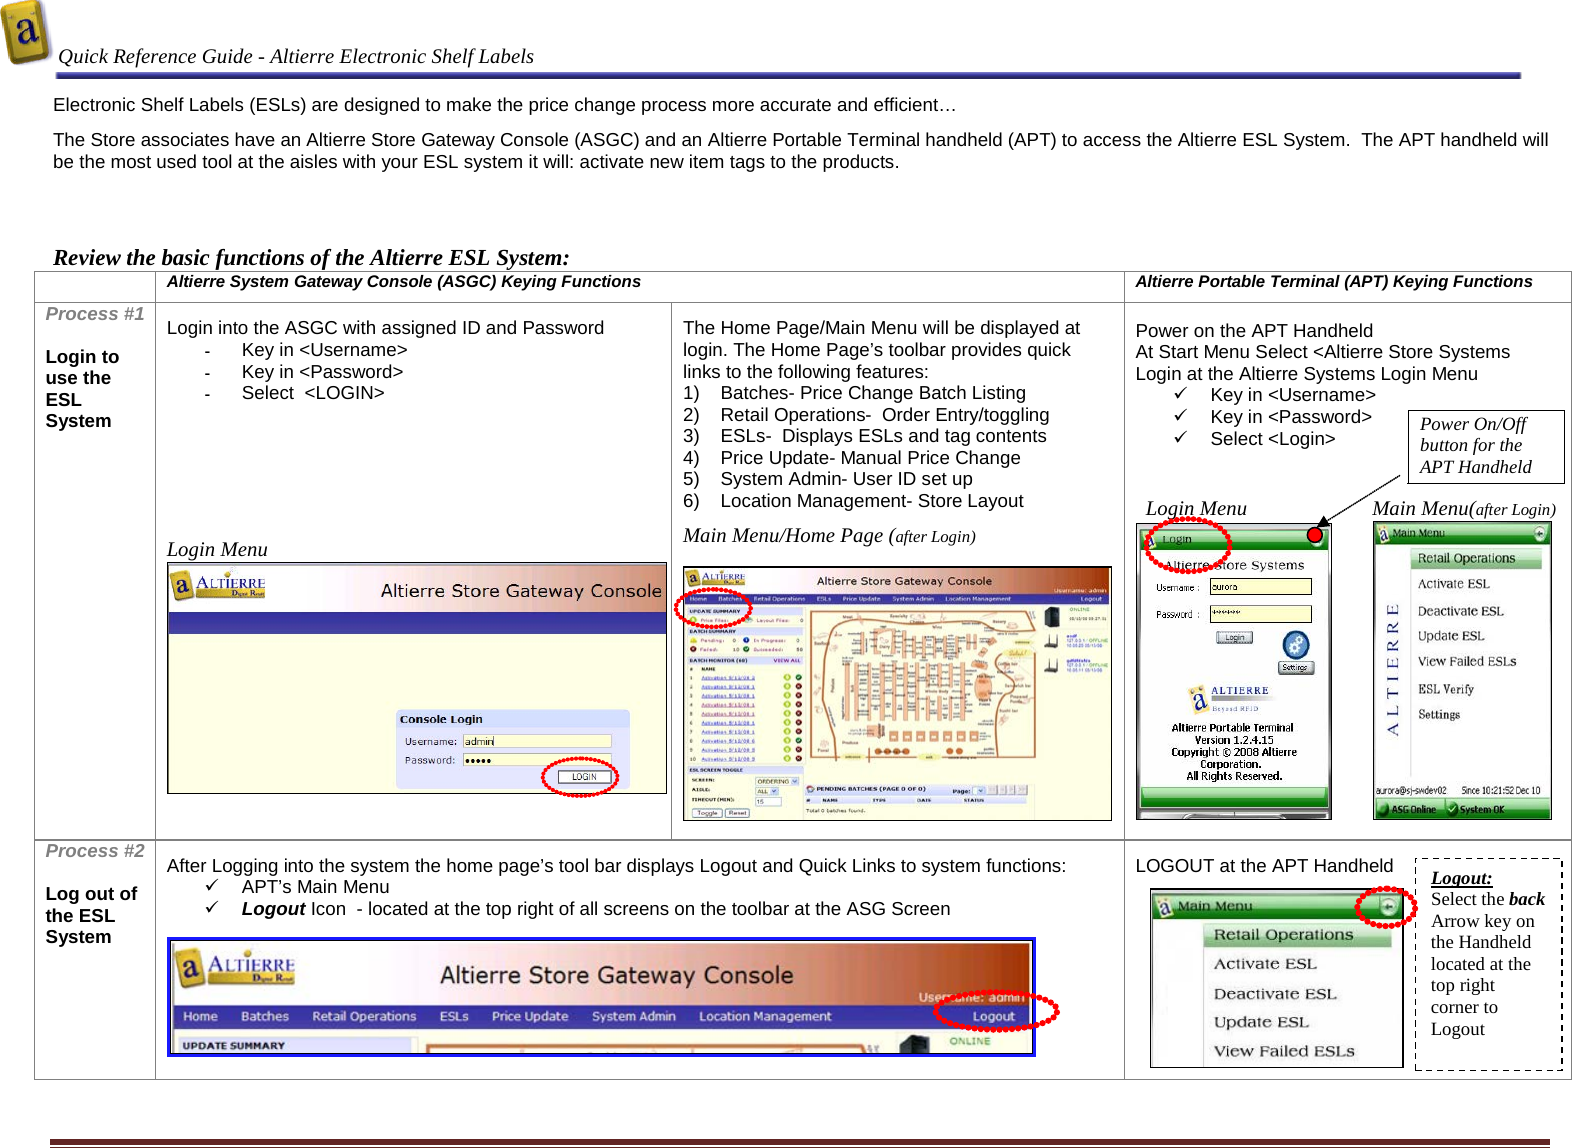
Task: Open System Admin in Process #2 console toolbar
Action: tap(634, 1016)
